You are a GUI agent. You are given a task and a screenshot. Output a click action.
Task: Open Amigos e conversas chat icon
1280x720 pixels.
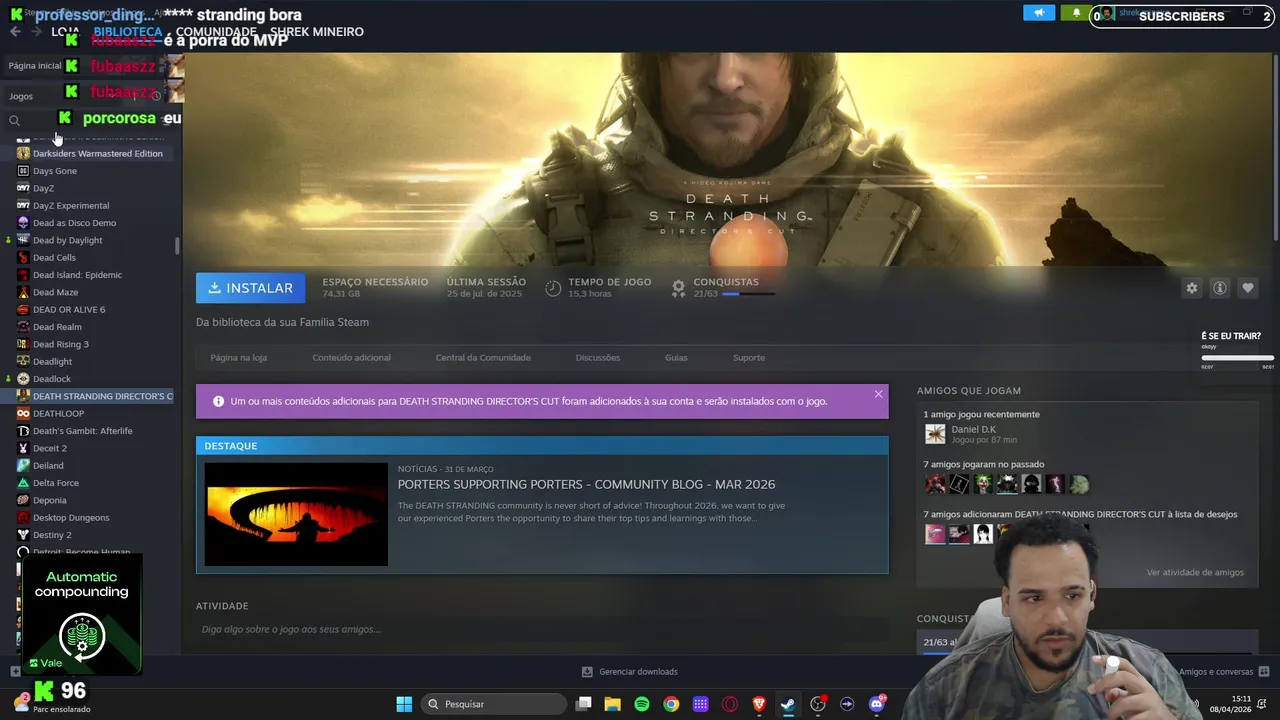(1264, 672)
